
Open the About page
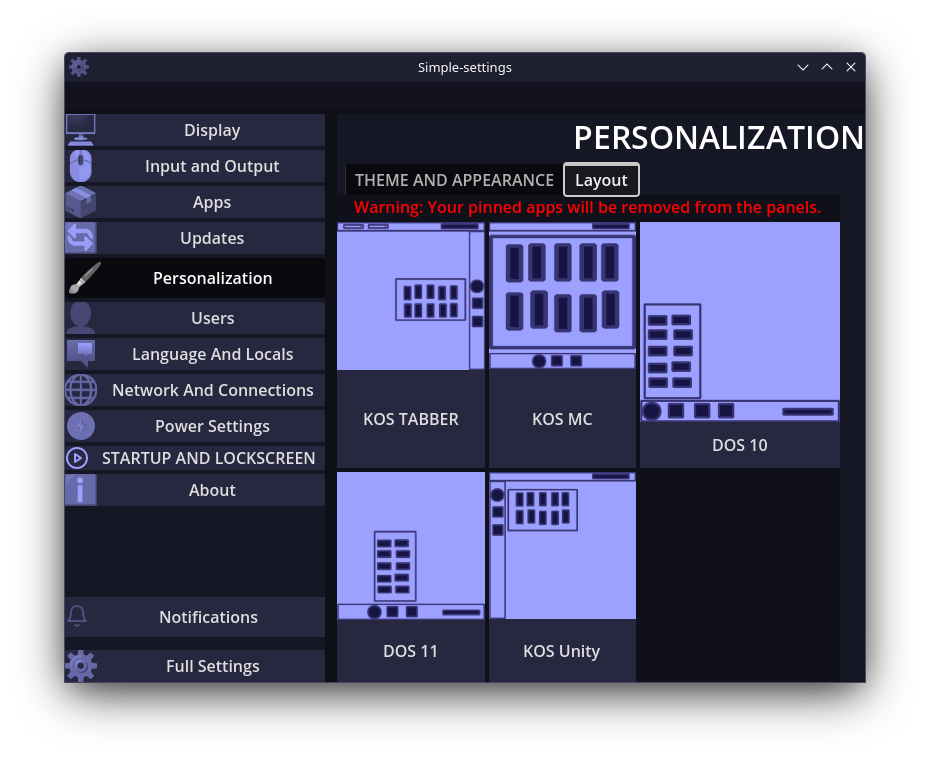(195, 490)
